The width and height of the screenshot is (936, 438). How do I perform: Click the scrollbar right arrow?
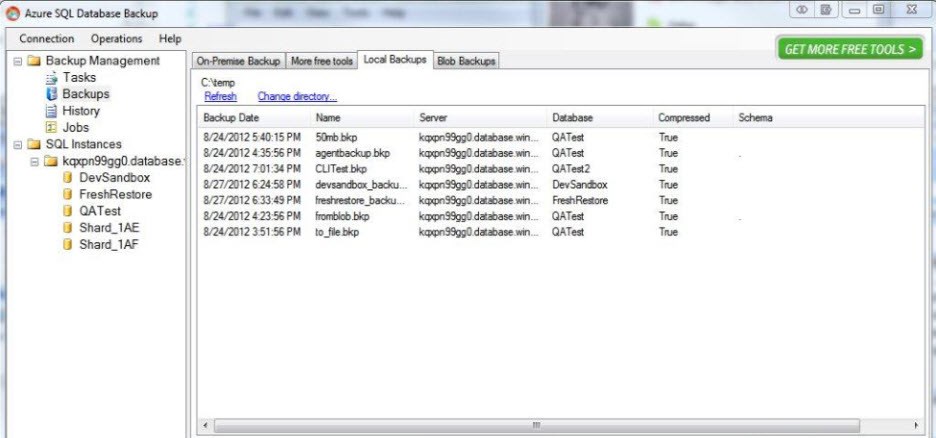tap(916, 425)
